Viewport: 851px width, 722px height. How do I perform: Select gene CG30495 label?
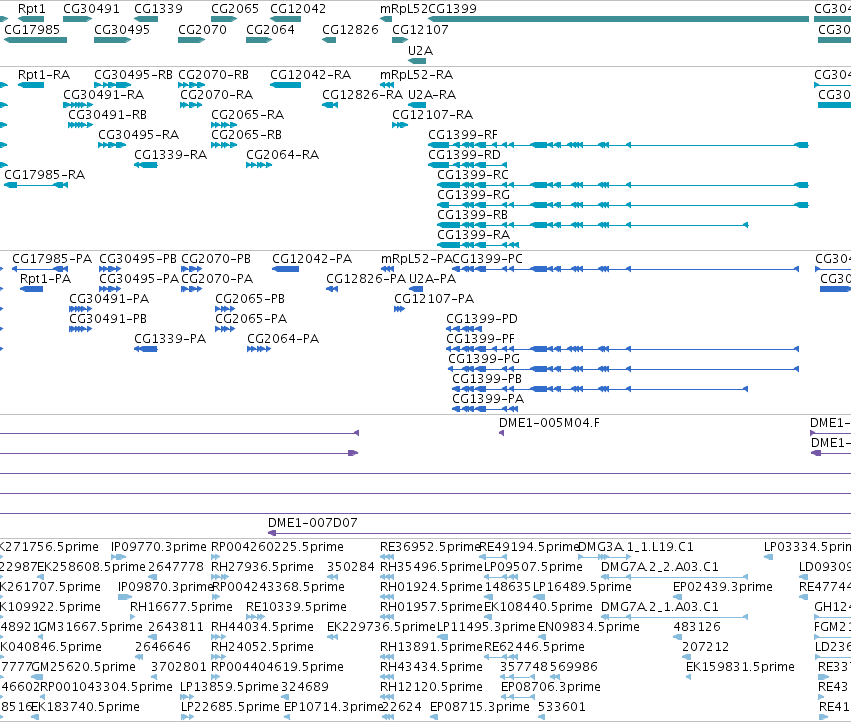pos(122,29)
